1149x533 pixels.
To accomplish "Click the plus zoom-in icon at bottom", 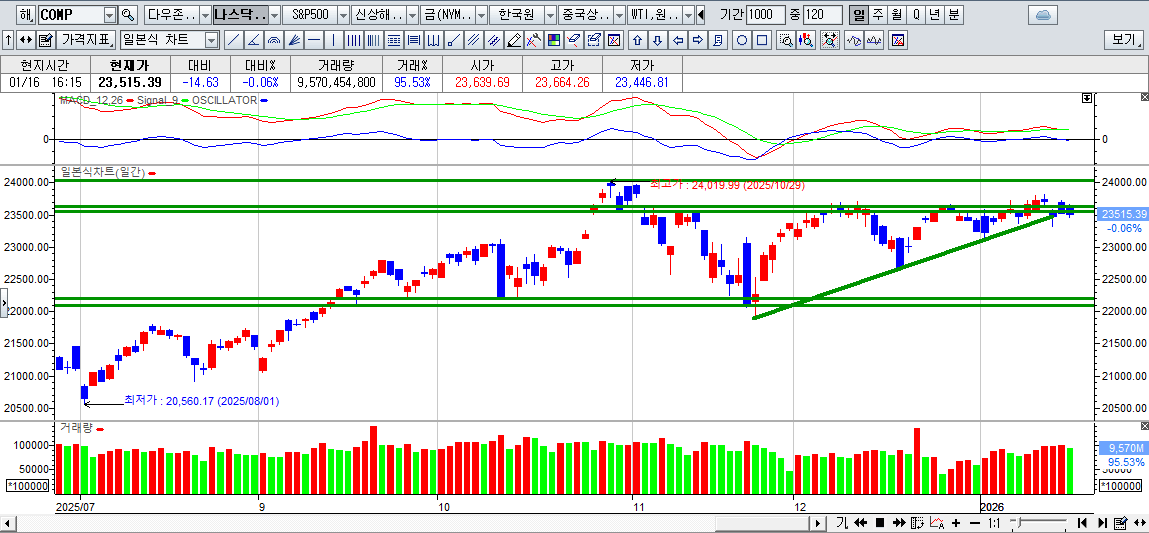I will pyautogui.click(x=956, y=523).
